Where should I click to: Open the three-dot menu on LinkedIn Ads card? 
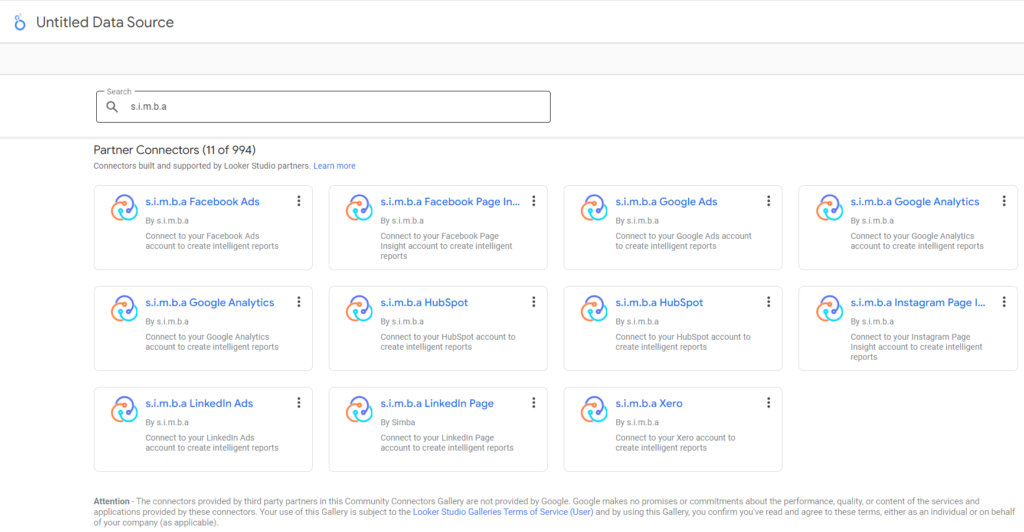pyautogui.click(x=299, y=403)
